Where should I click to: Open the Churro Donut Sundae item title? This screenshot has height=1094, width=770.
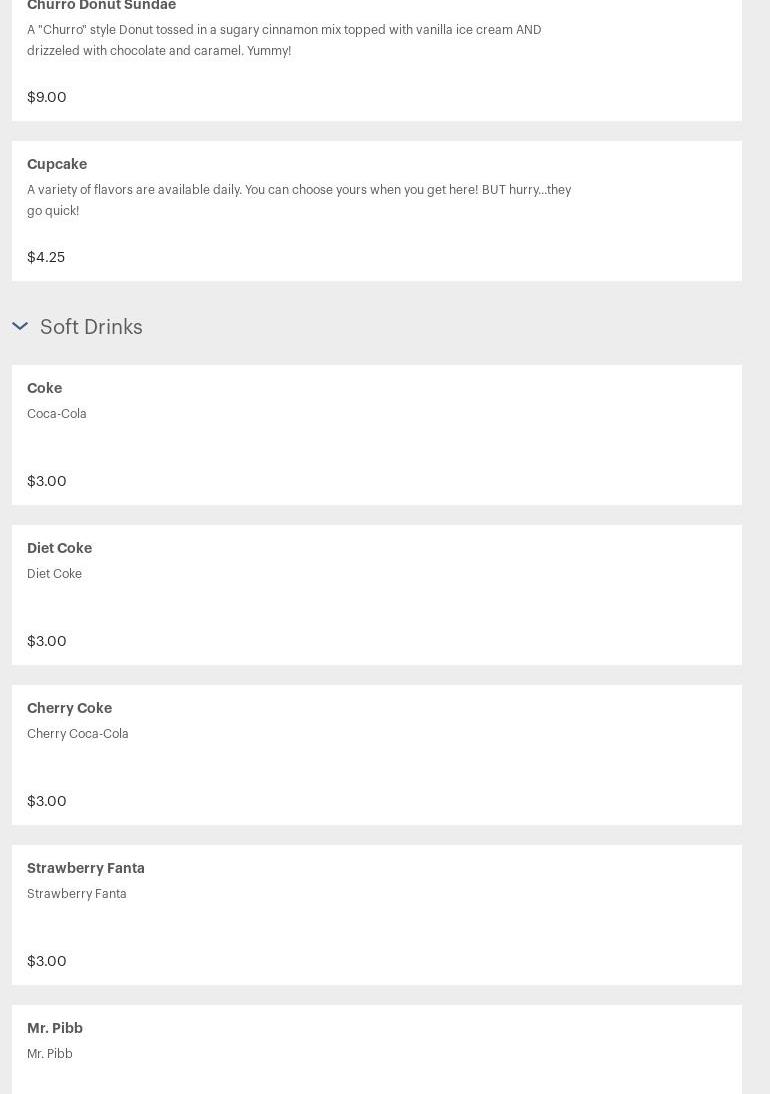click(101, 6)
